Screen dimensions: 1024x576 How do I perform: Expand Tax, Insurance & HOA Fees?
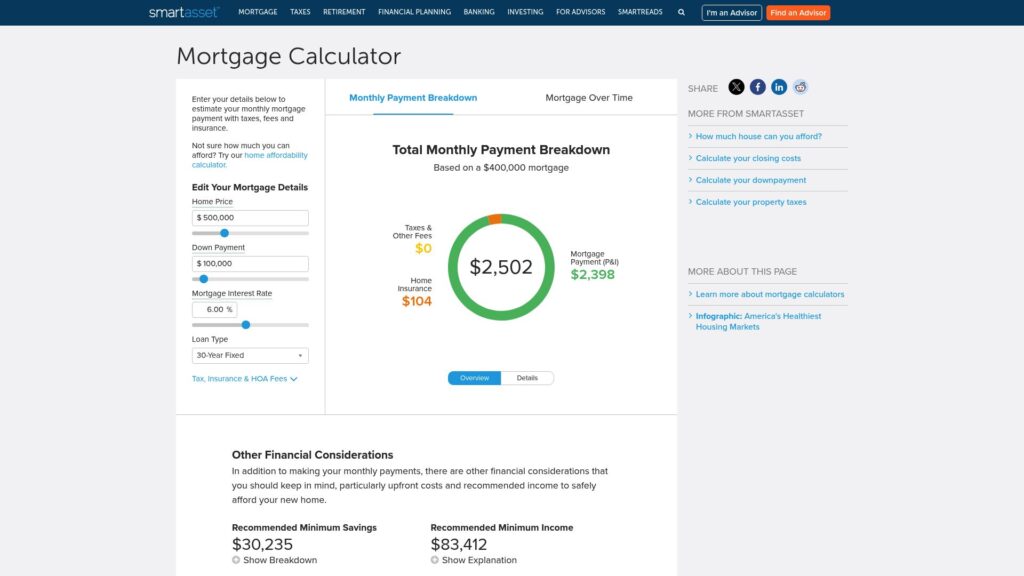click(x=244, y=379)
